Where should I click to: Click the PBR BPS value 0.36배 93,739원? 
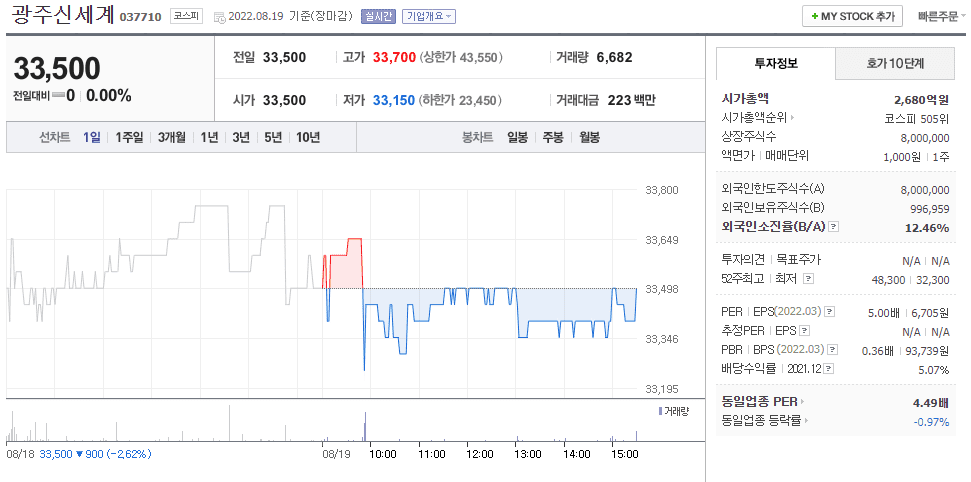[905, 351]
